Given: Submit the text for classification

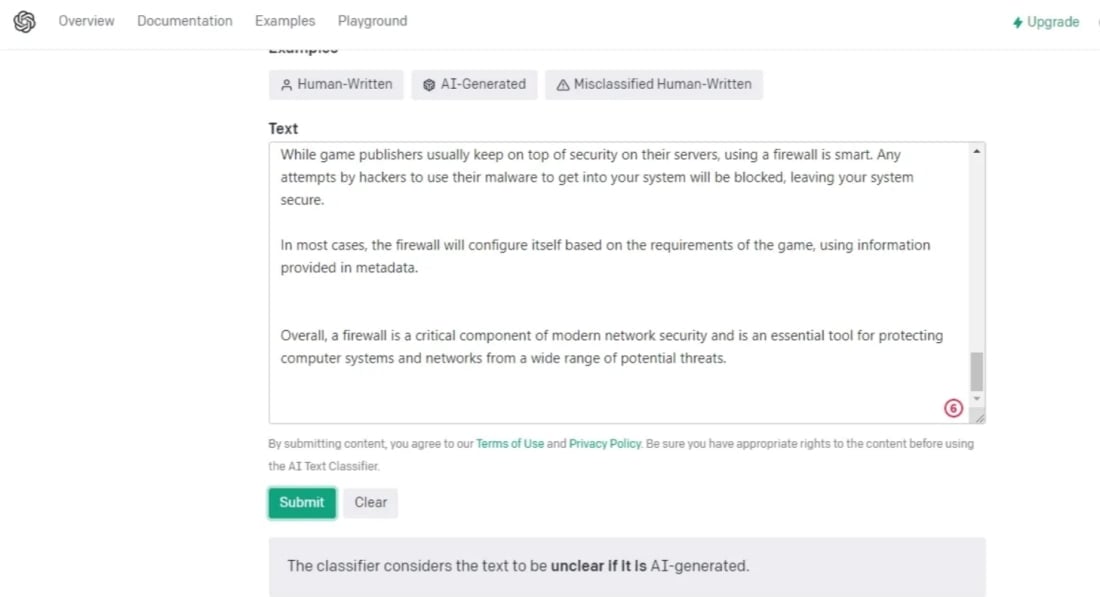Looking at the screenshot, I should 302,502.
